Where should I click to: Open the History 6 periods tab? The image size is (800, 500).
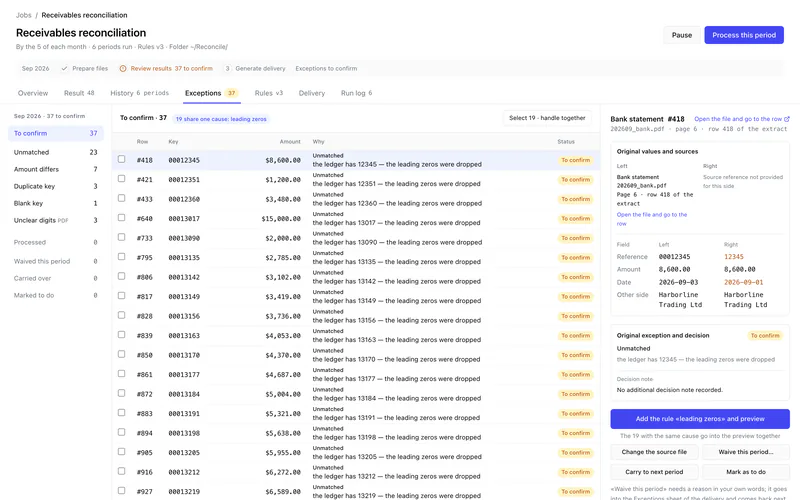click(139, 93)
